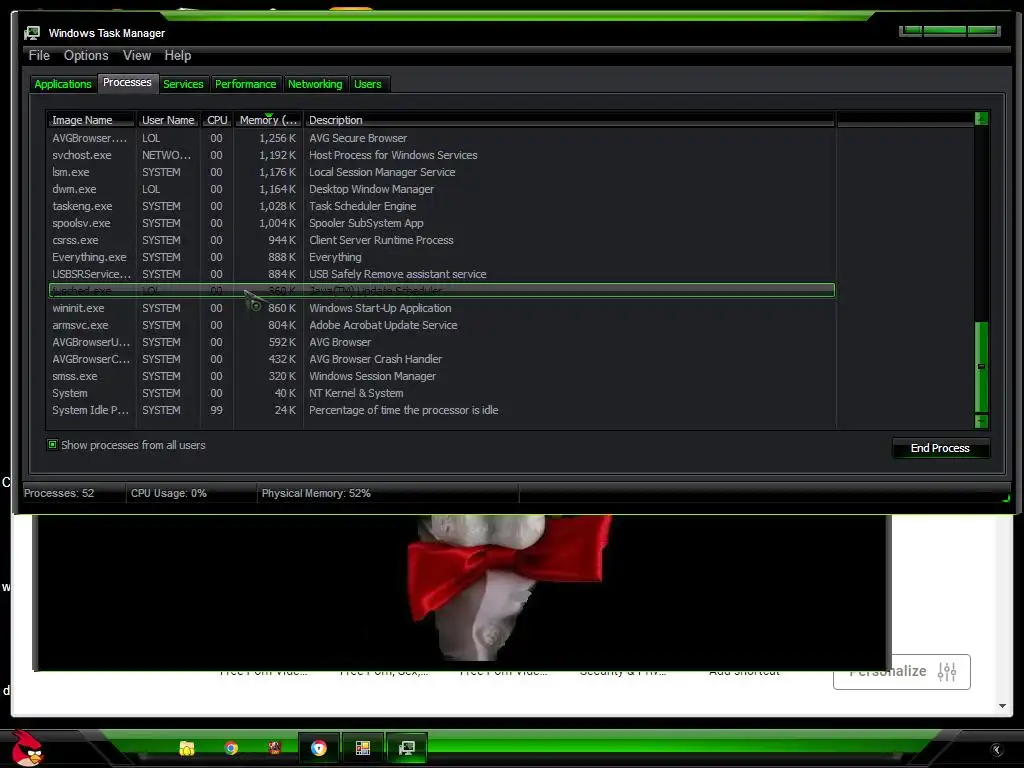Select the spoolsv.exe process
This screenshot has height=768, width=1024.
coord(442,223)
